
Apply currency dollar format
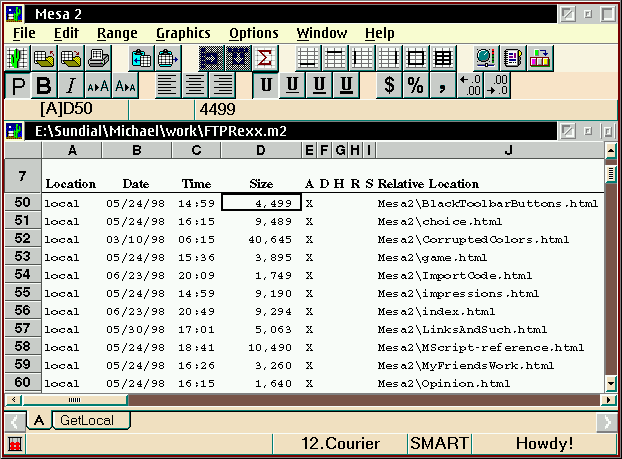pyautogui.click(x=389, y=85)
